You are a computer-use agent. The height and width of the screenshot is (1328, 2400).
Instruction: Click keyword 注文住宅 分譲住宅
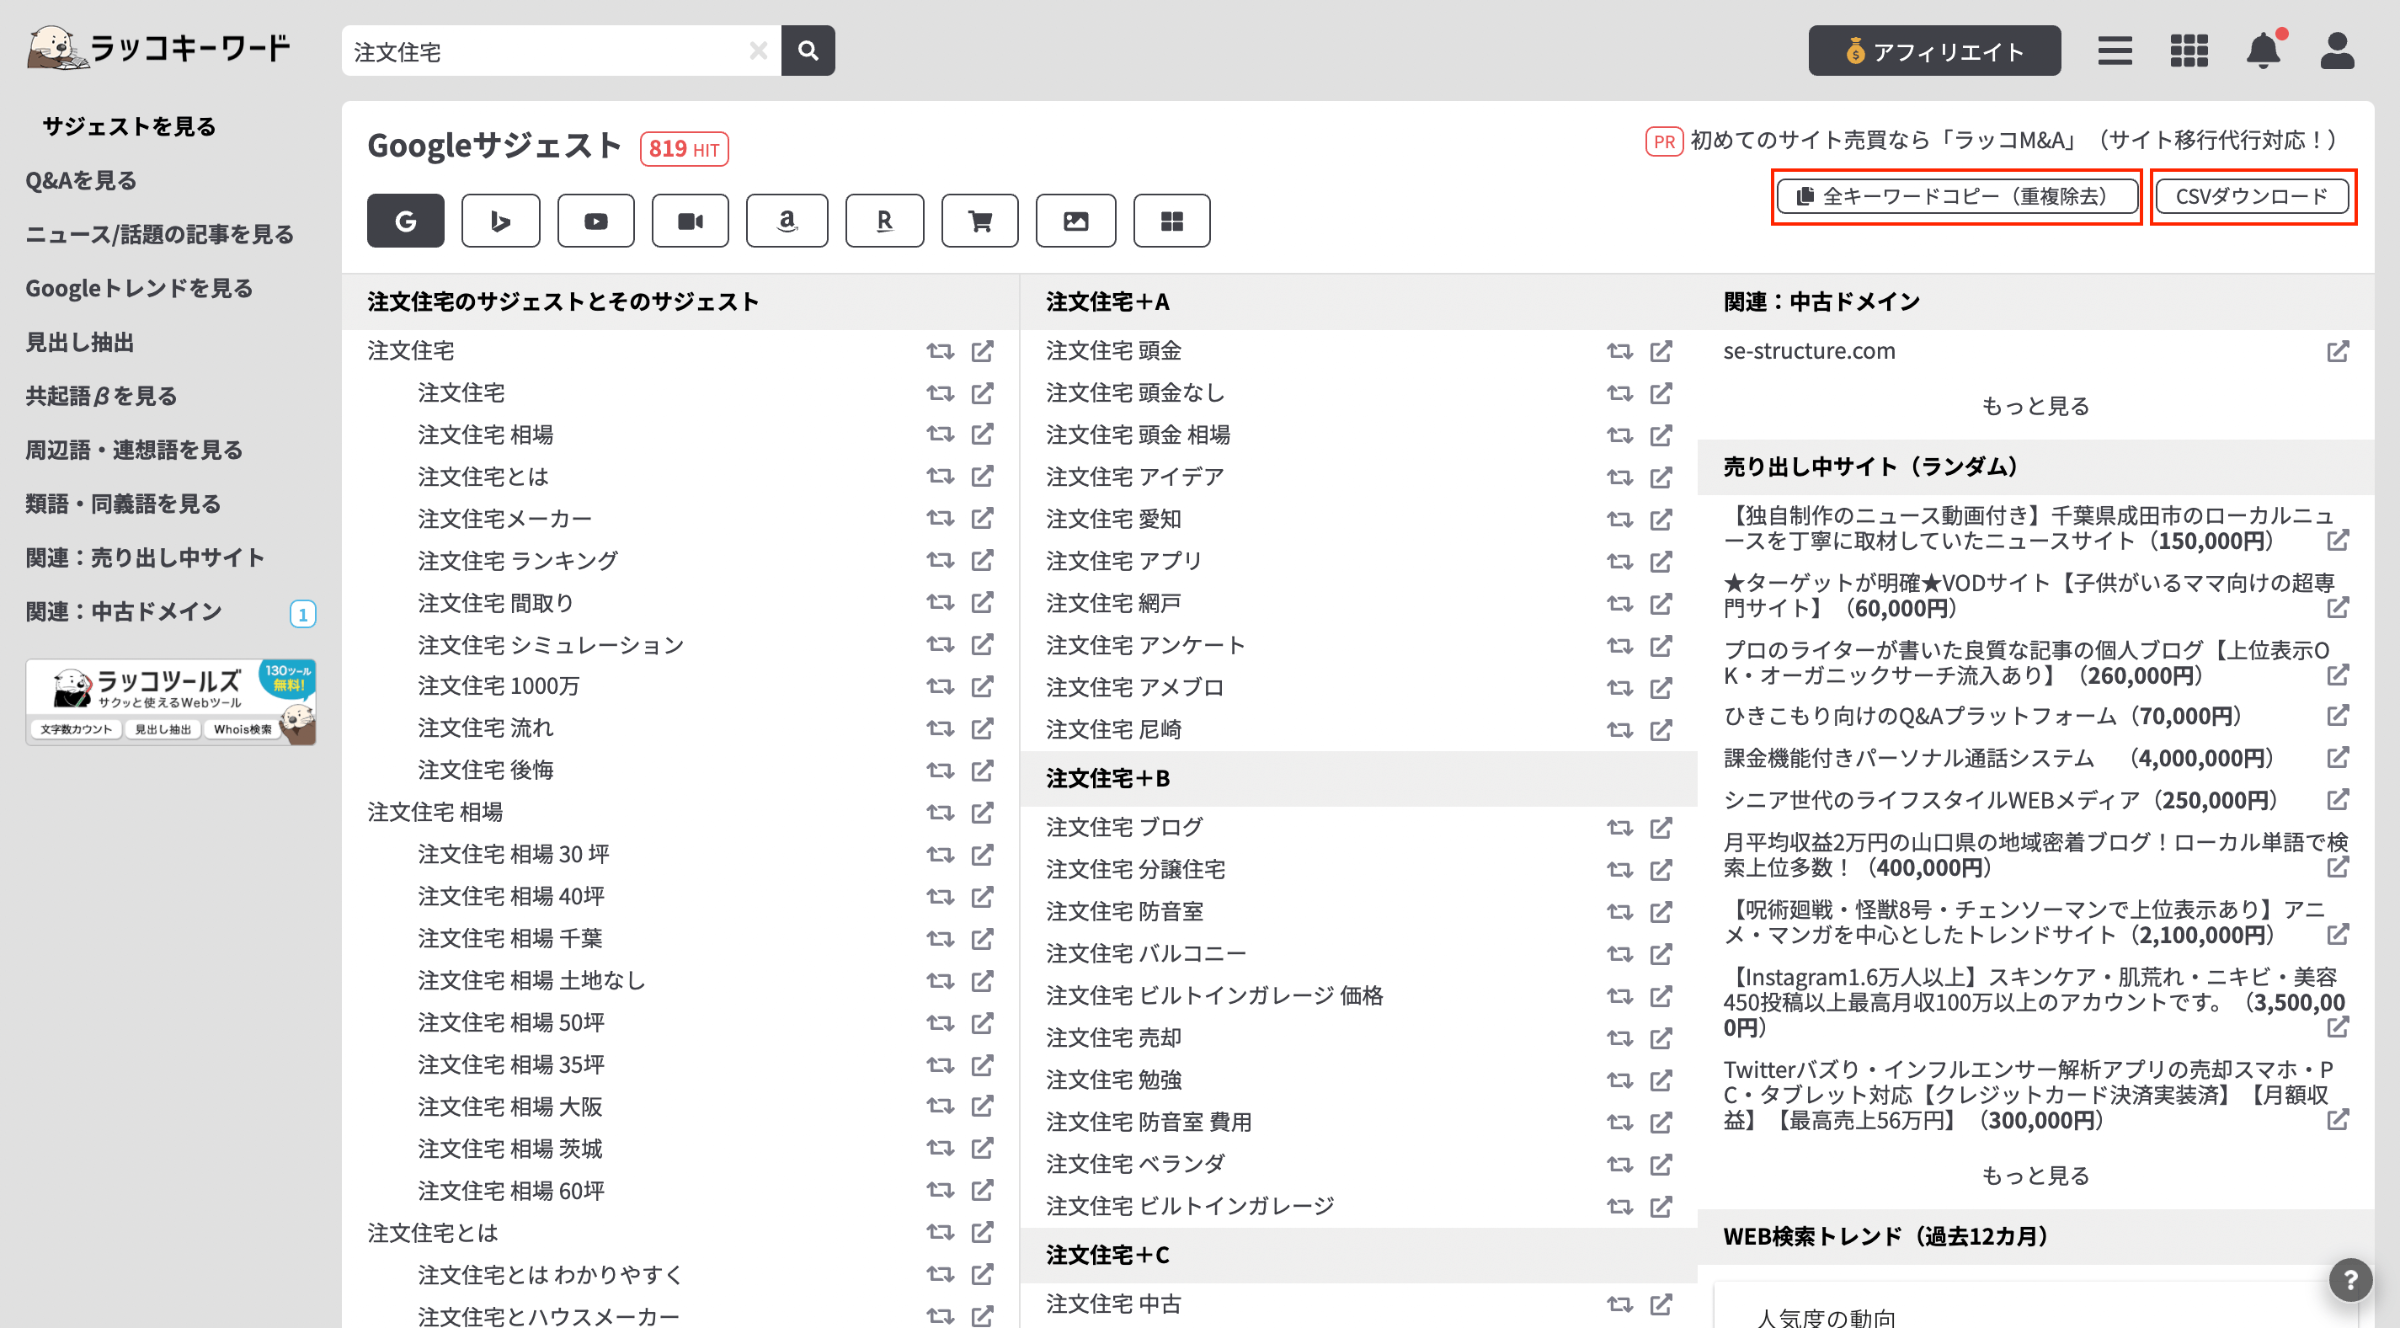1135,870
